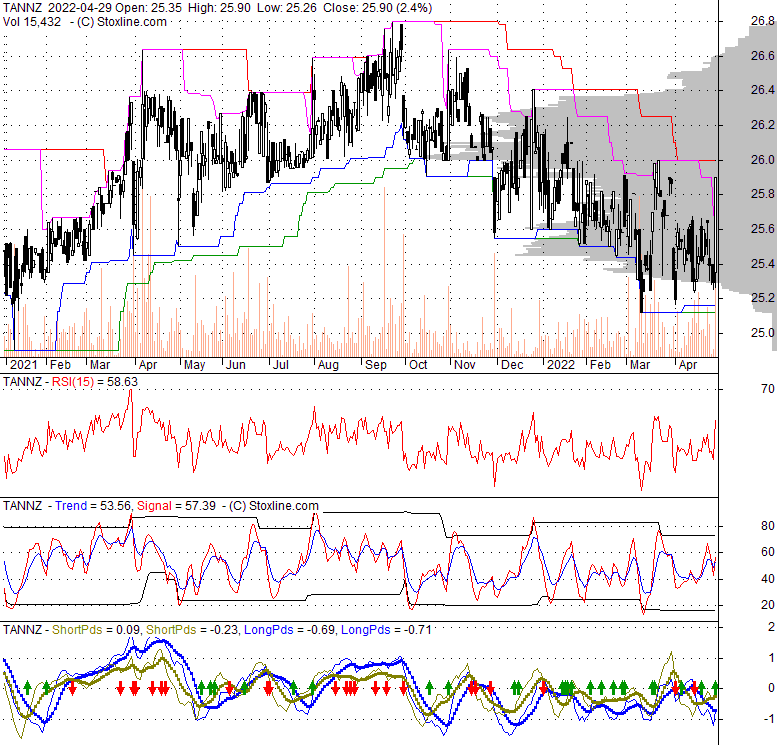Image resolution: width=778 pixels, height=746 pixels.
Task: Click the Oct month label on time axis
Action: click(418, 365)
